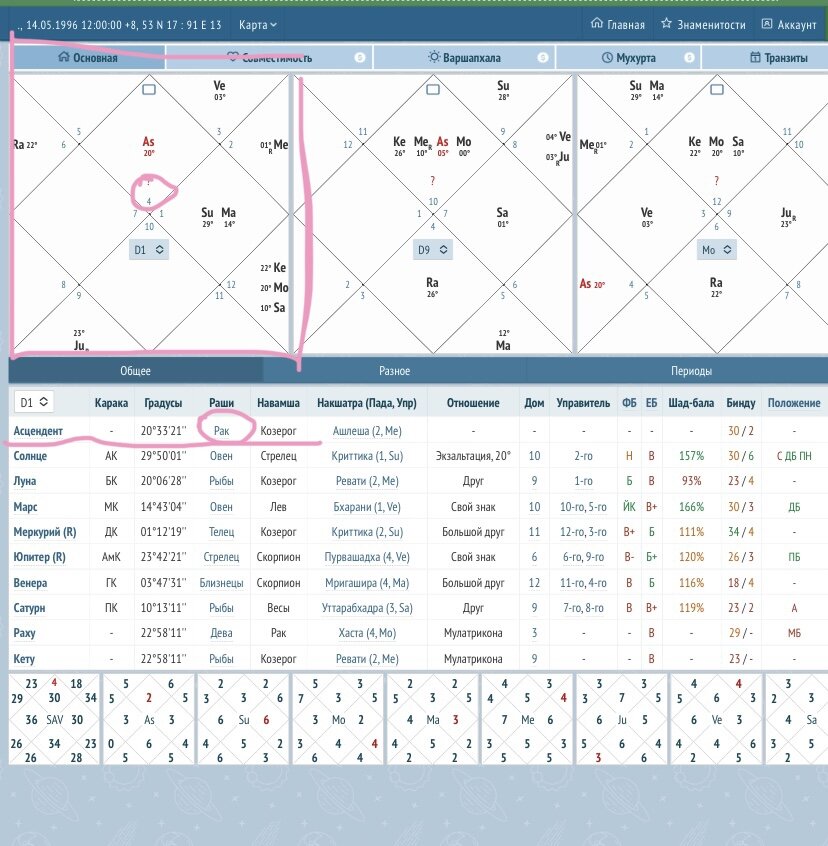Select the Ma ashtakavarga mini chart

click(x=433, y=719)
